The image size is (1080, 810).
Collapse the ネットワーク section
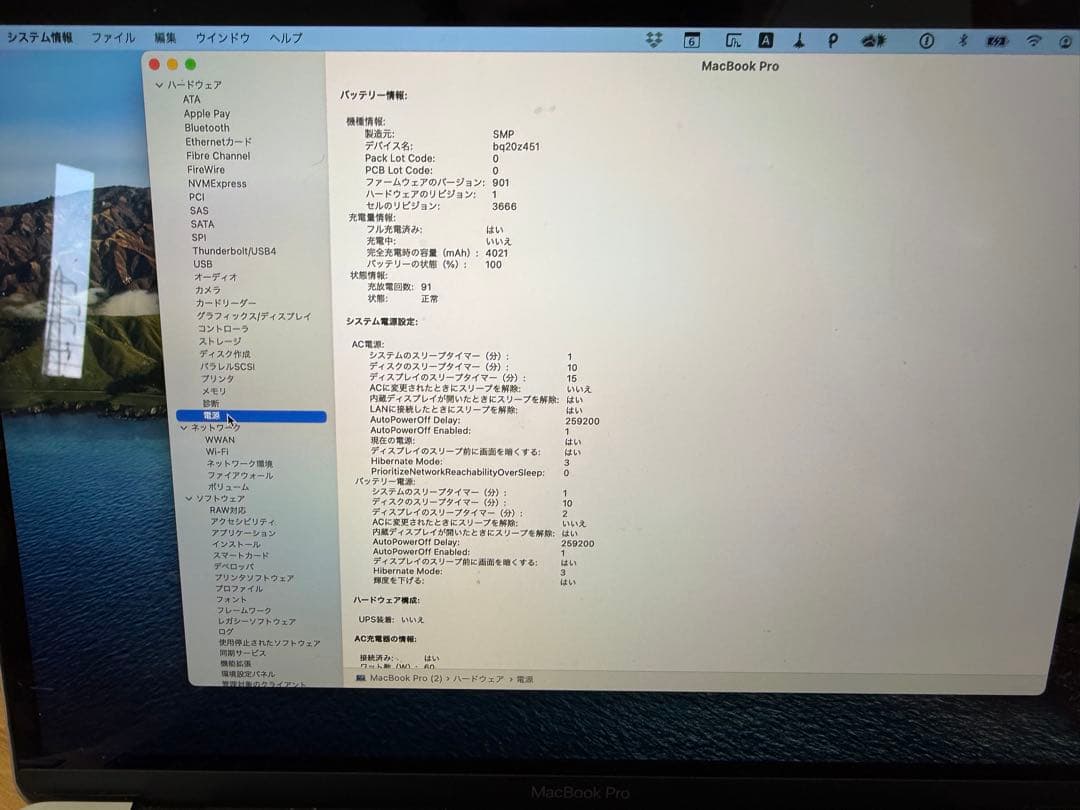tap(183, 426)
